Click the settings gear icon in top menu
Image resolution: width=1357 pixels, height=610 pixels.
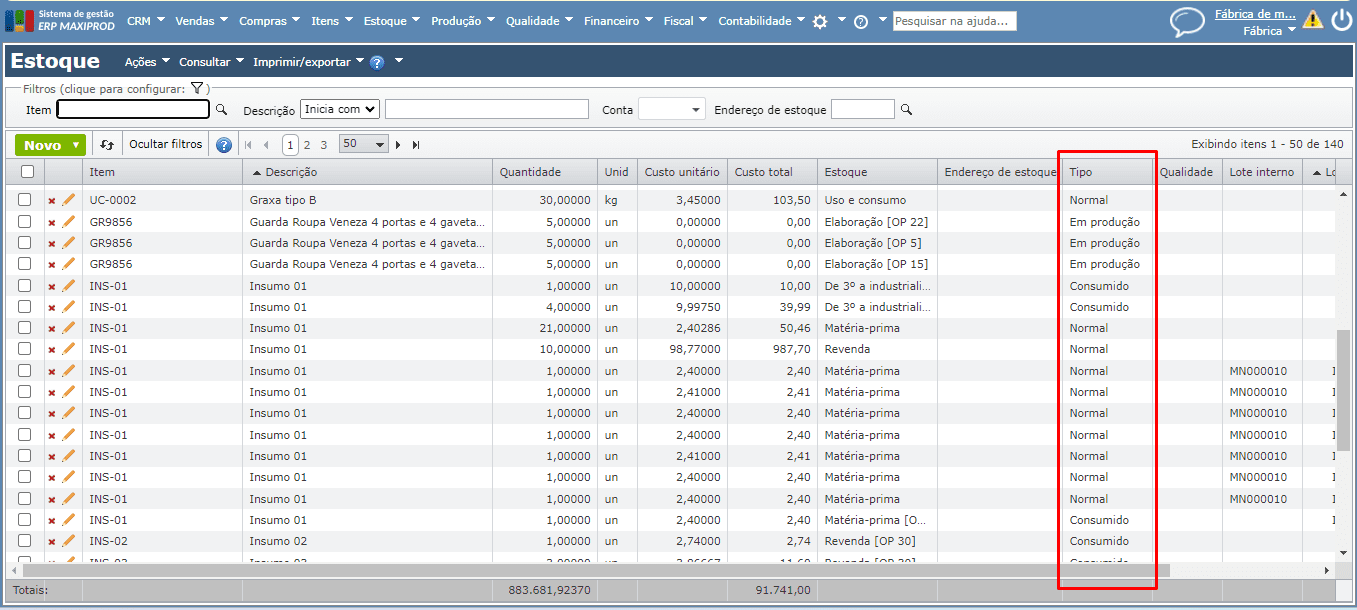coord(820,21)
